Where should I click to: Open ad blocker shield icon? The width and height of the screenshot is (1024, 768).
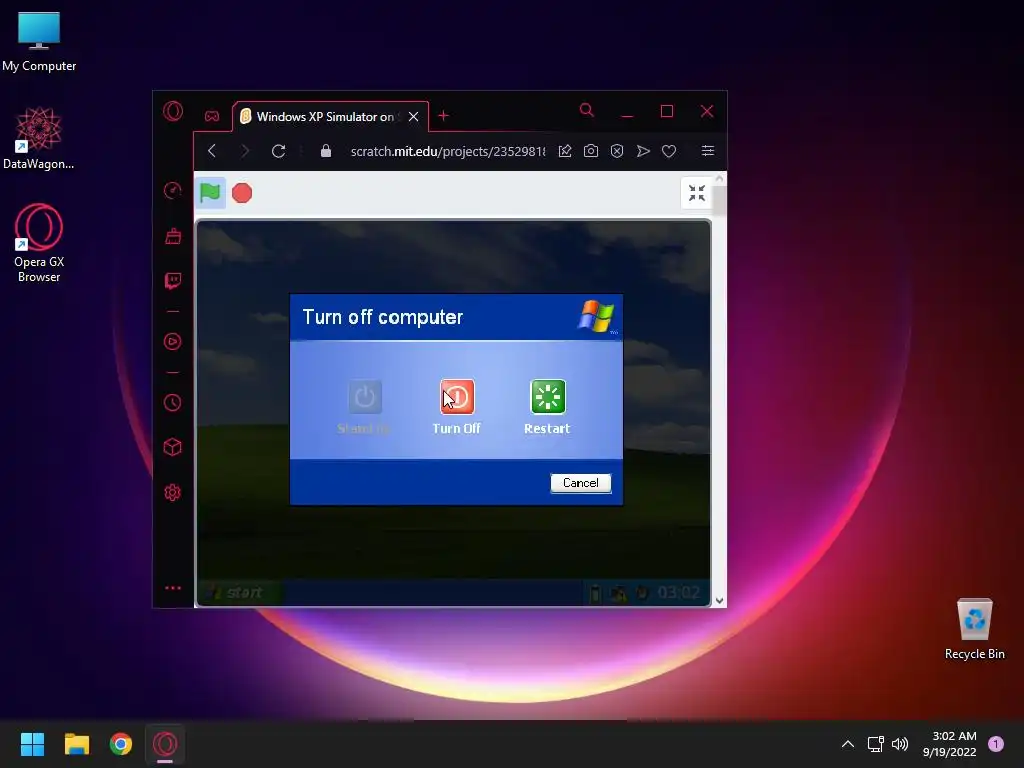pos(616,151)
